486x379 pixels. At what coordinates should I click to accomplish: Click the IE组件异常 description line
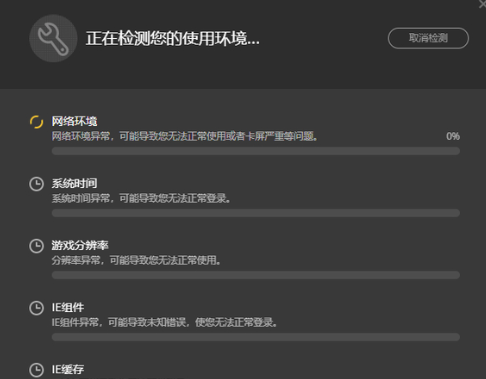click(x=164, y=322)
